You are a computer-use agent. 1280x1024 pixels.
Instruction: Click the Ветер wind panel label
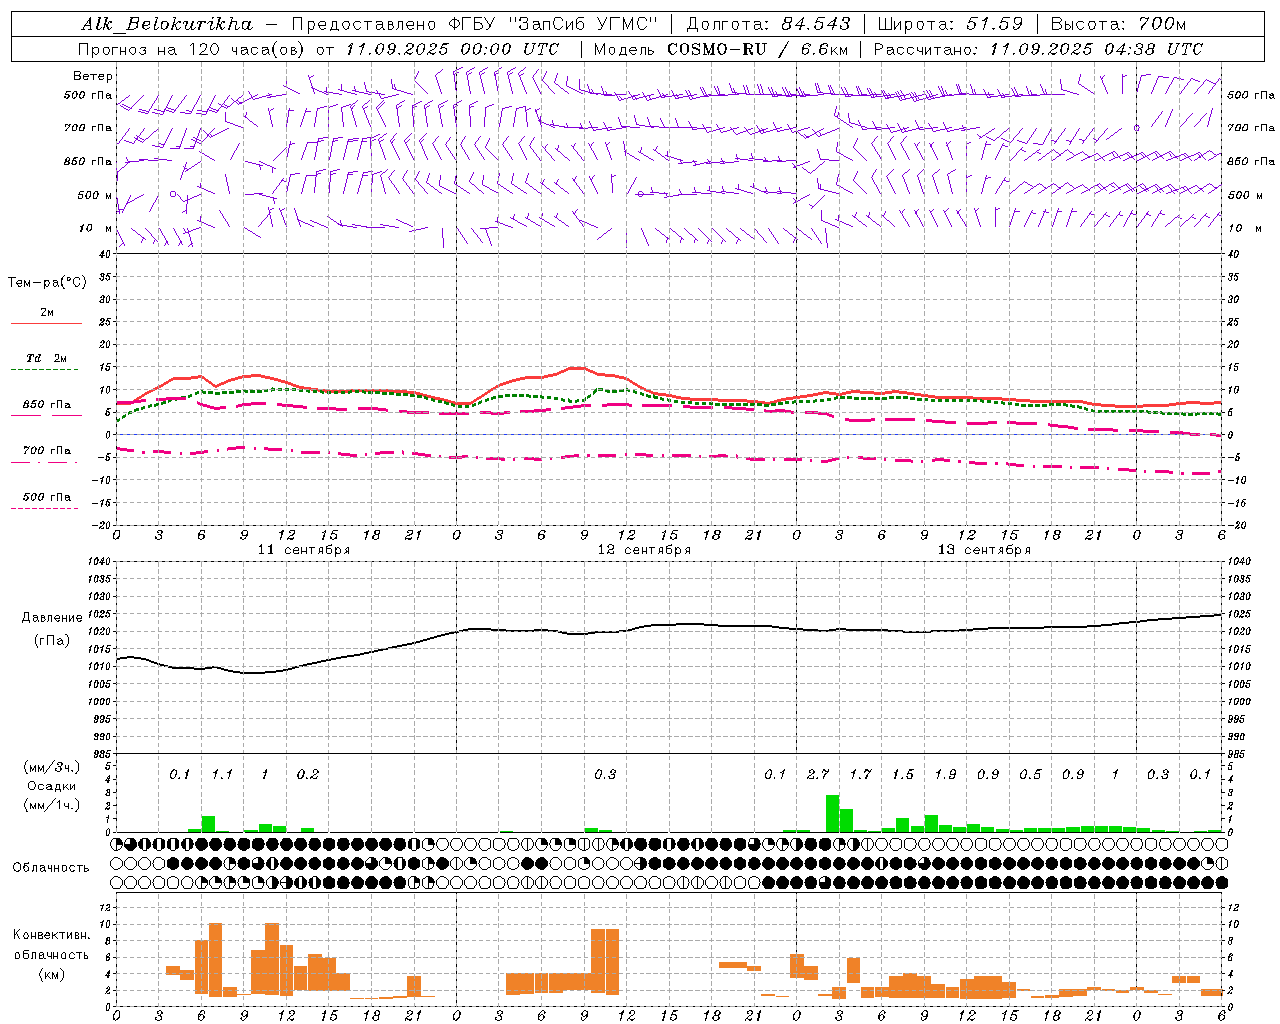coord(93,76)
